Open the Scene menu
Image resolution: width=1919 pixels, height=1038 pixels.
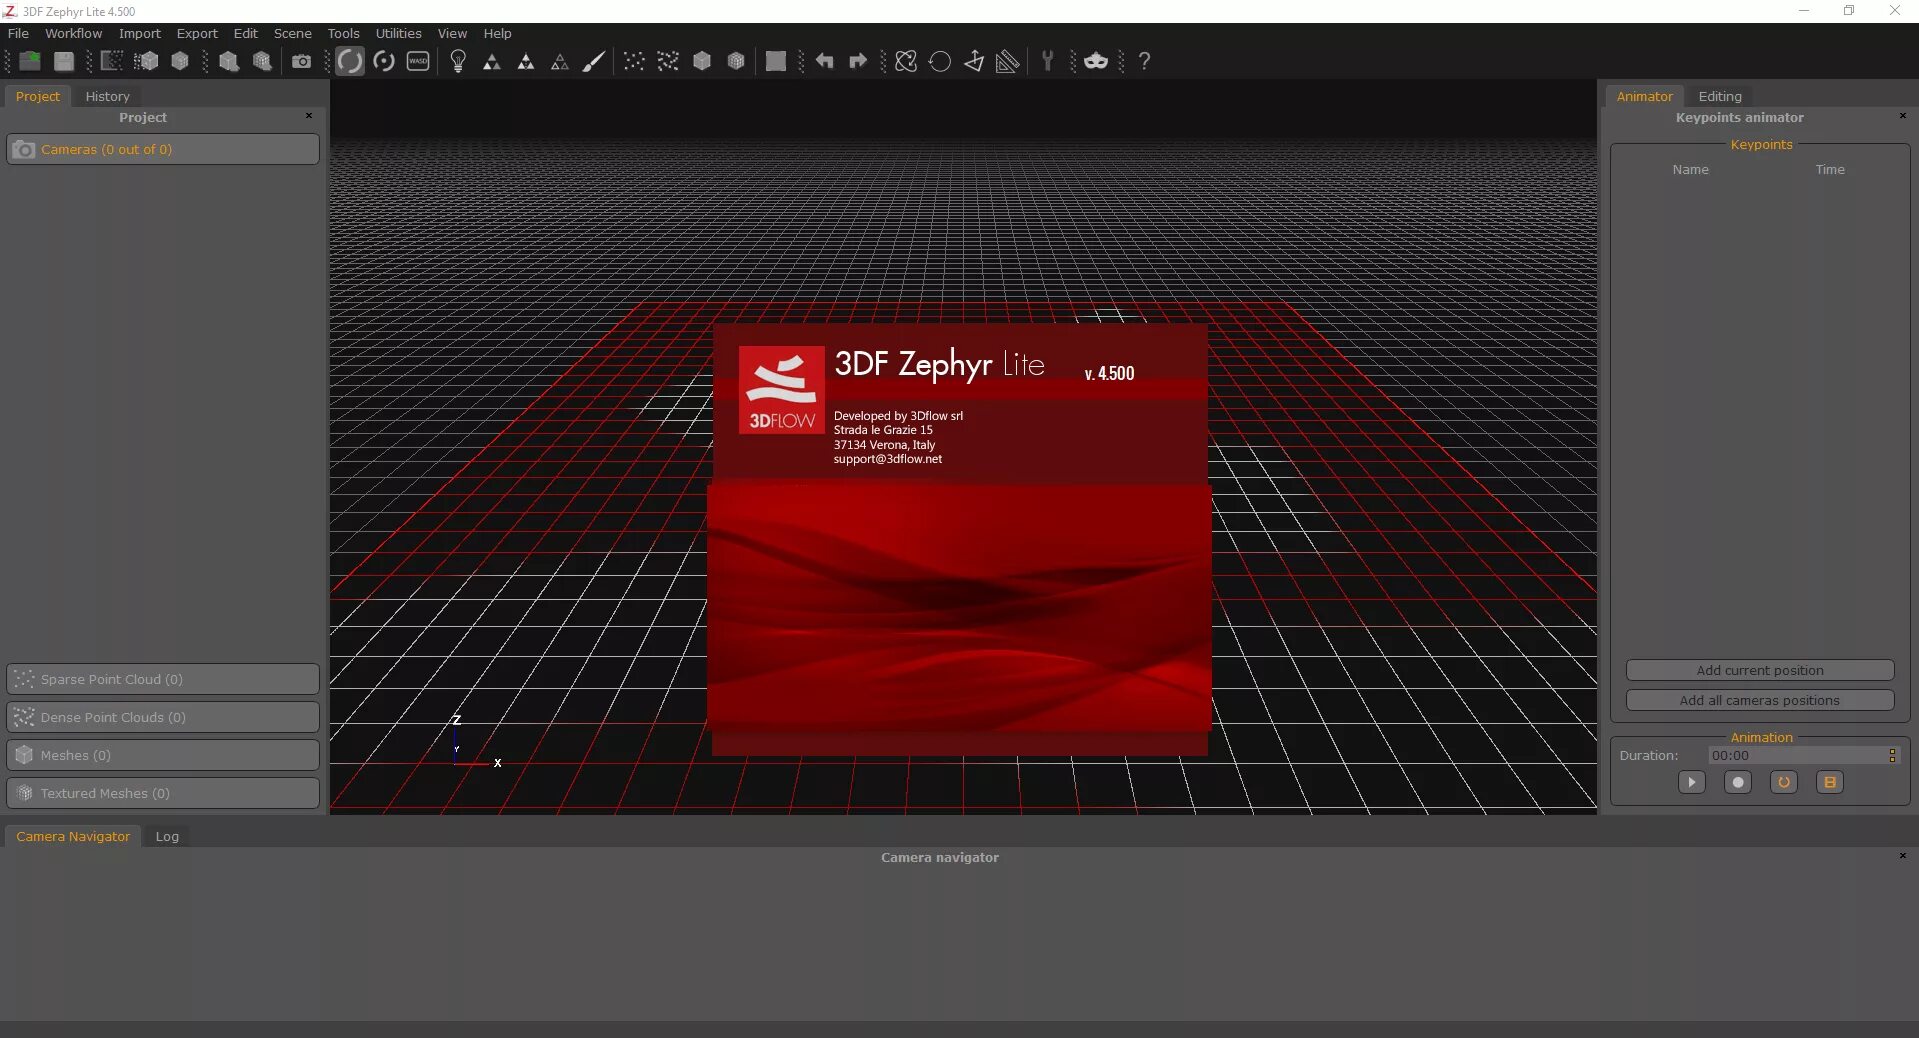pos(293,33)
